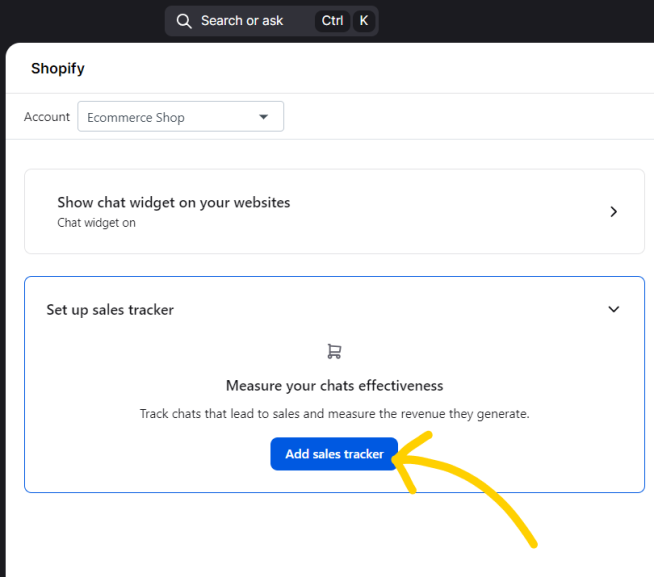Click the Chat widget on status text

pyautogui.click(x=96, y=223)
